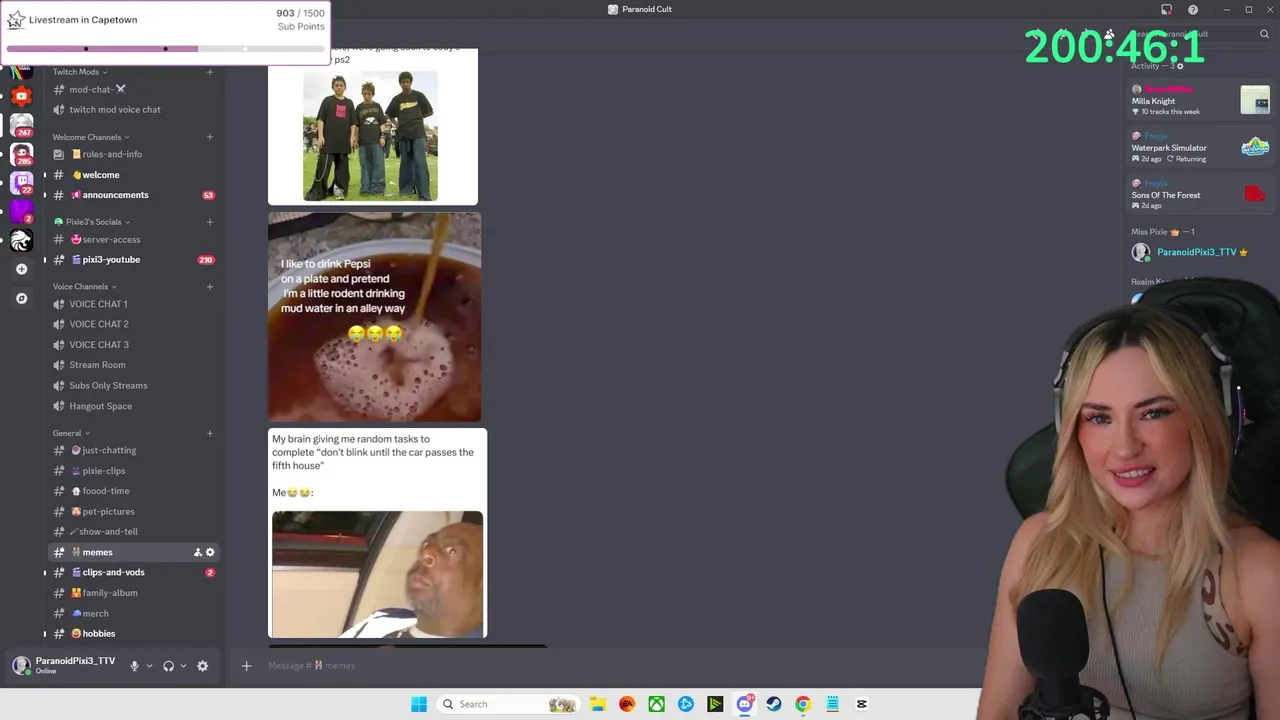The height and width of the screenshot is (720, 1280).
Task: Select Waterpark Simulator activity entry
Action: point(1201,147)
